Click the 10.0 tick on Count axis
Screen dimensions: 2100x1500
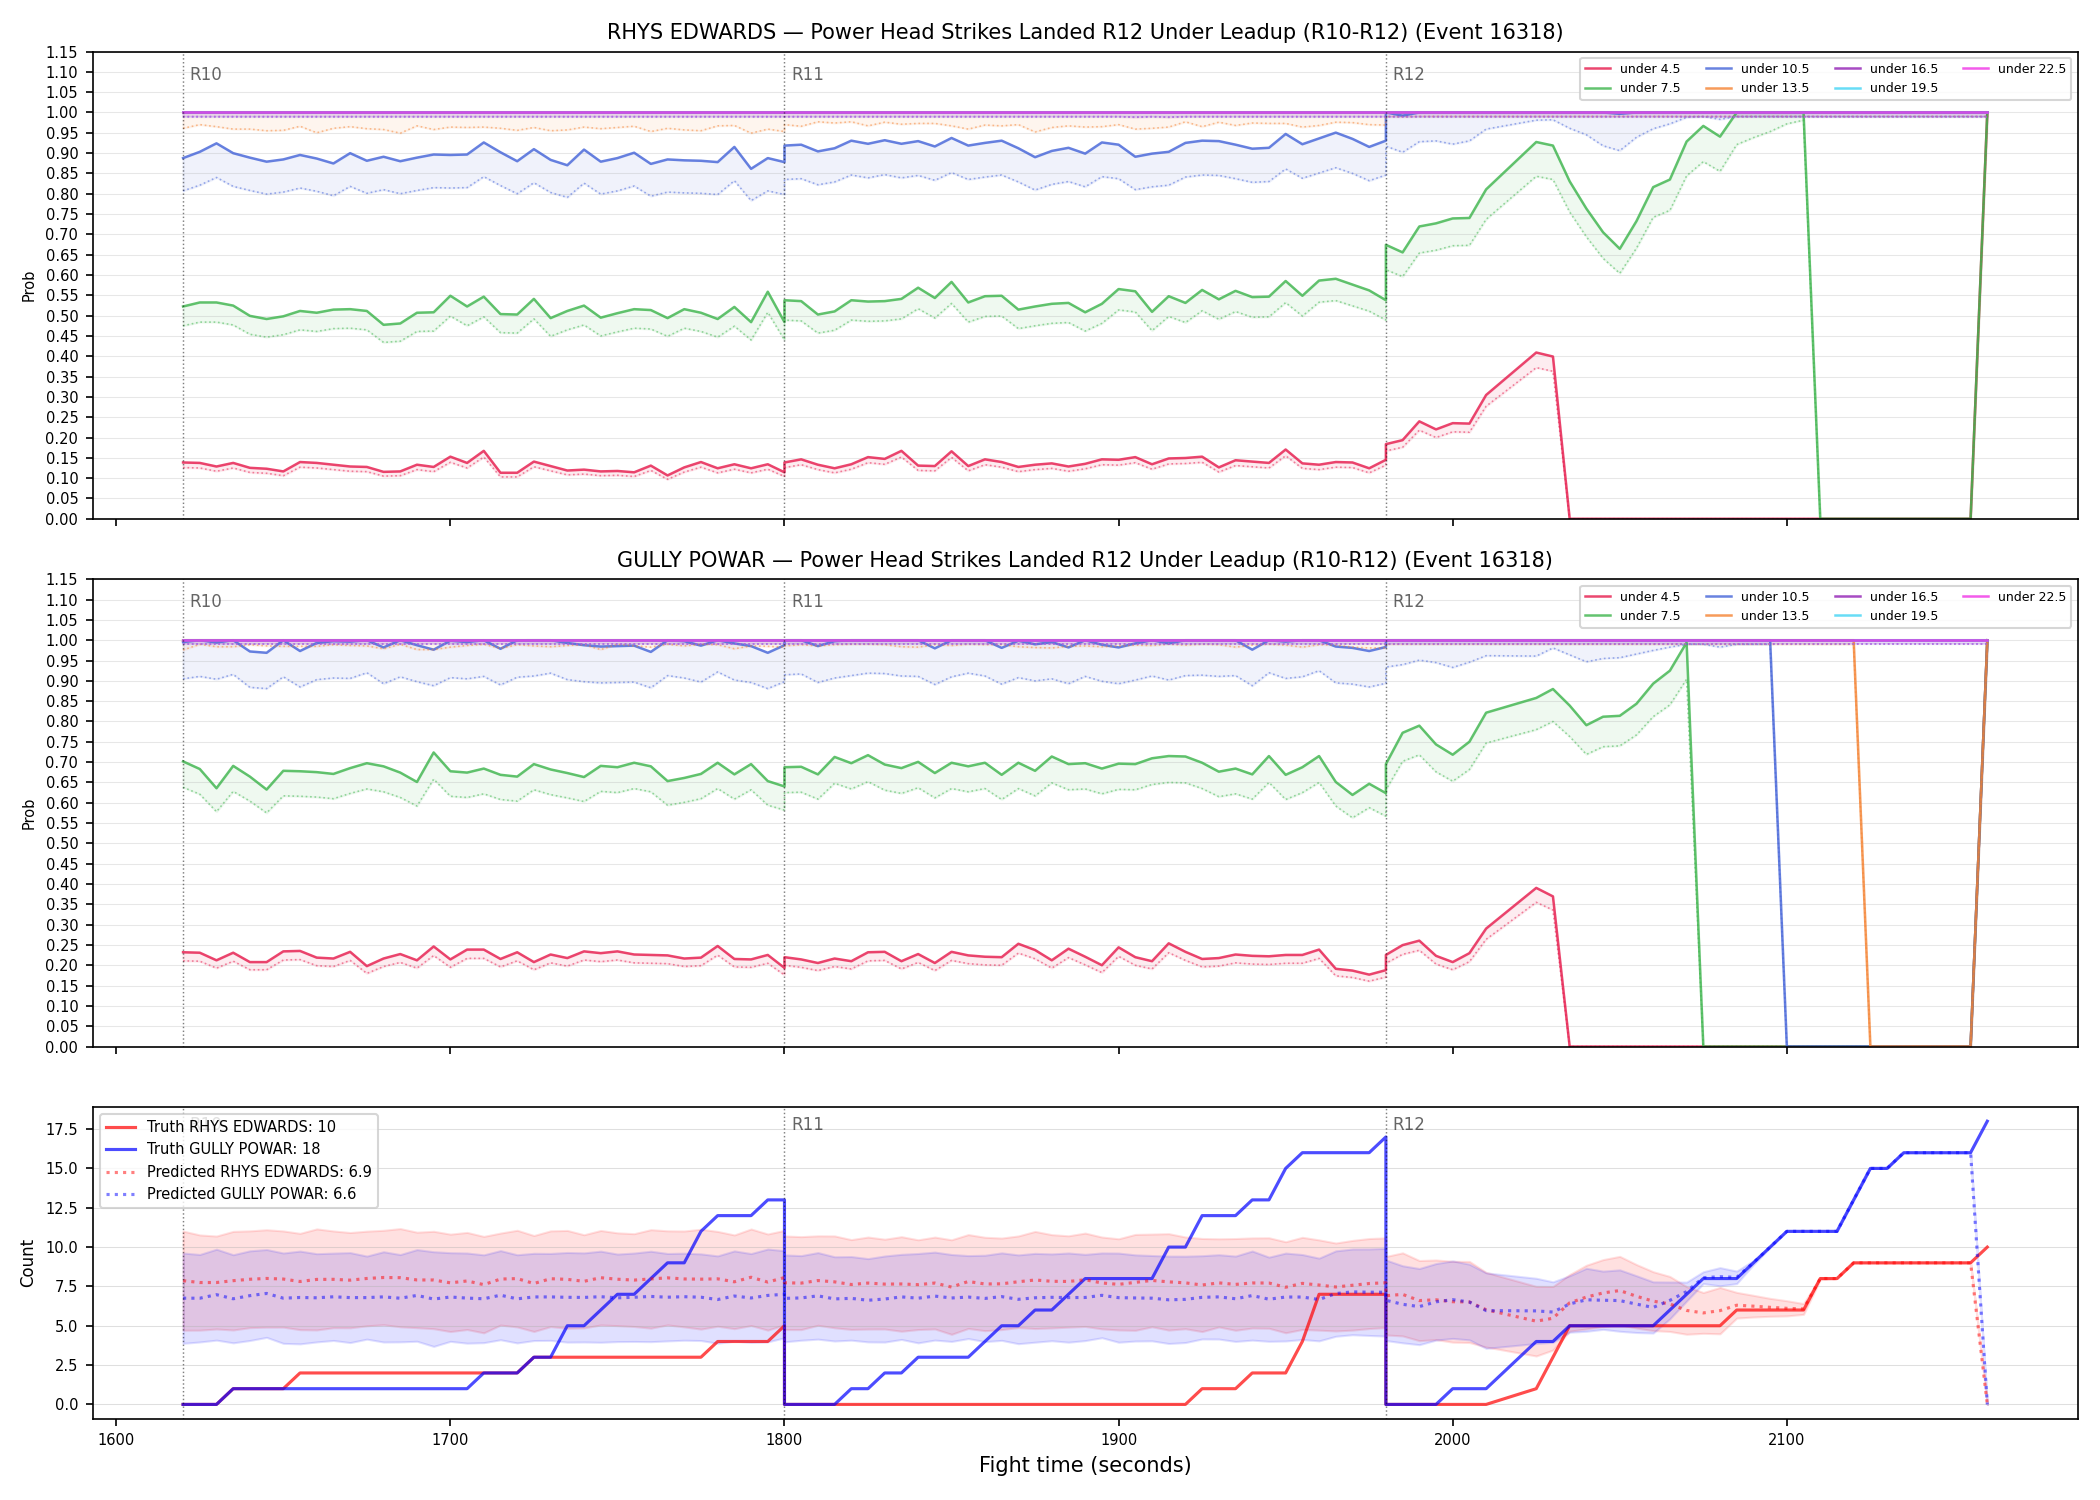pyautogui.click(x=62, y=1248)
